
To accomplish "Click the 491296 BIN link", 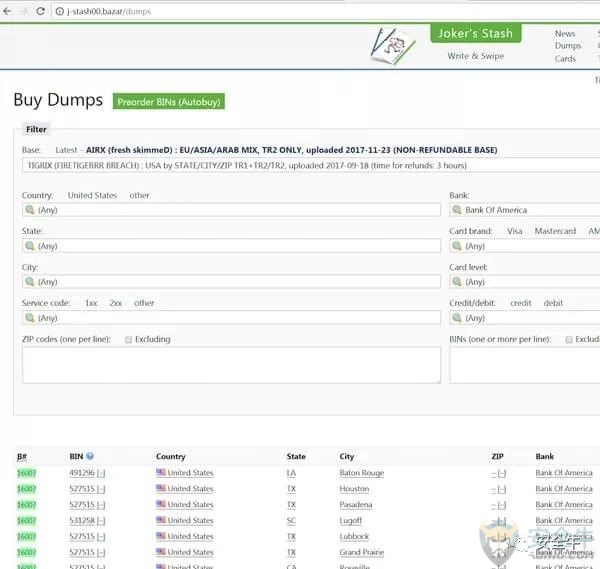I will 82,473.
